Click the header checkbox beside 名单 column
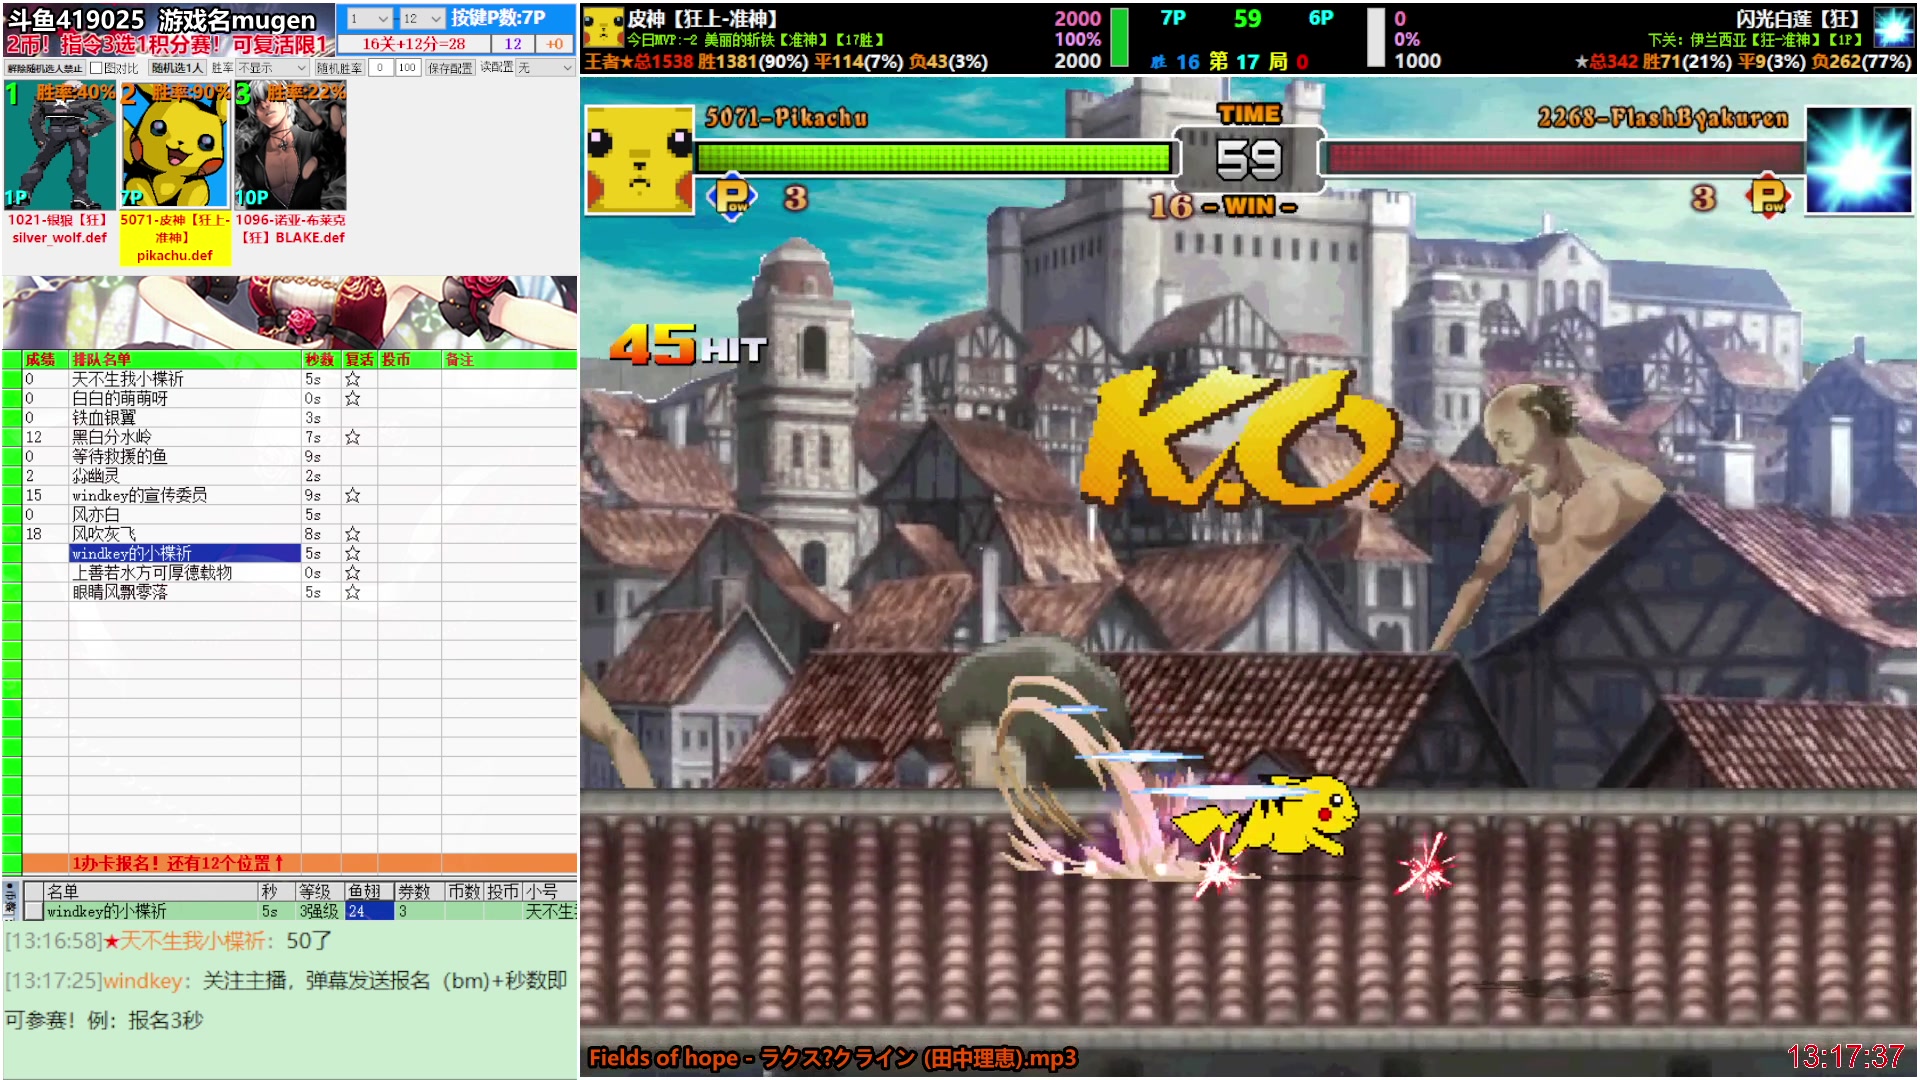 (34, 891)
